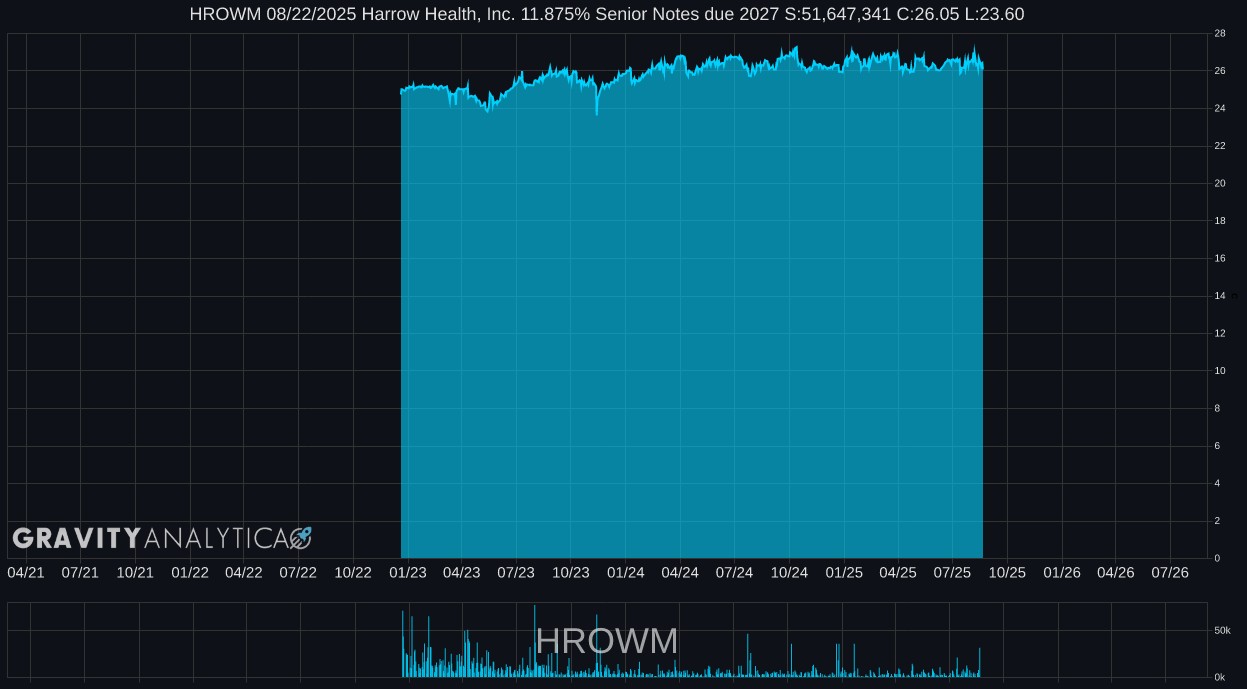1247x689 pixels.
Task: Click the 07/23 date axis label
Action: tap(516, 572)
